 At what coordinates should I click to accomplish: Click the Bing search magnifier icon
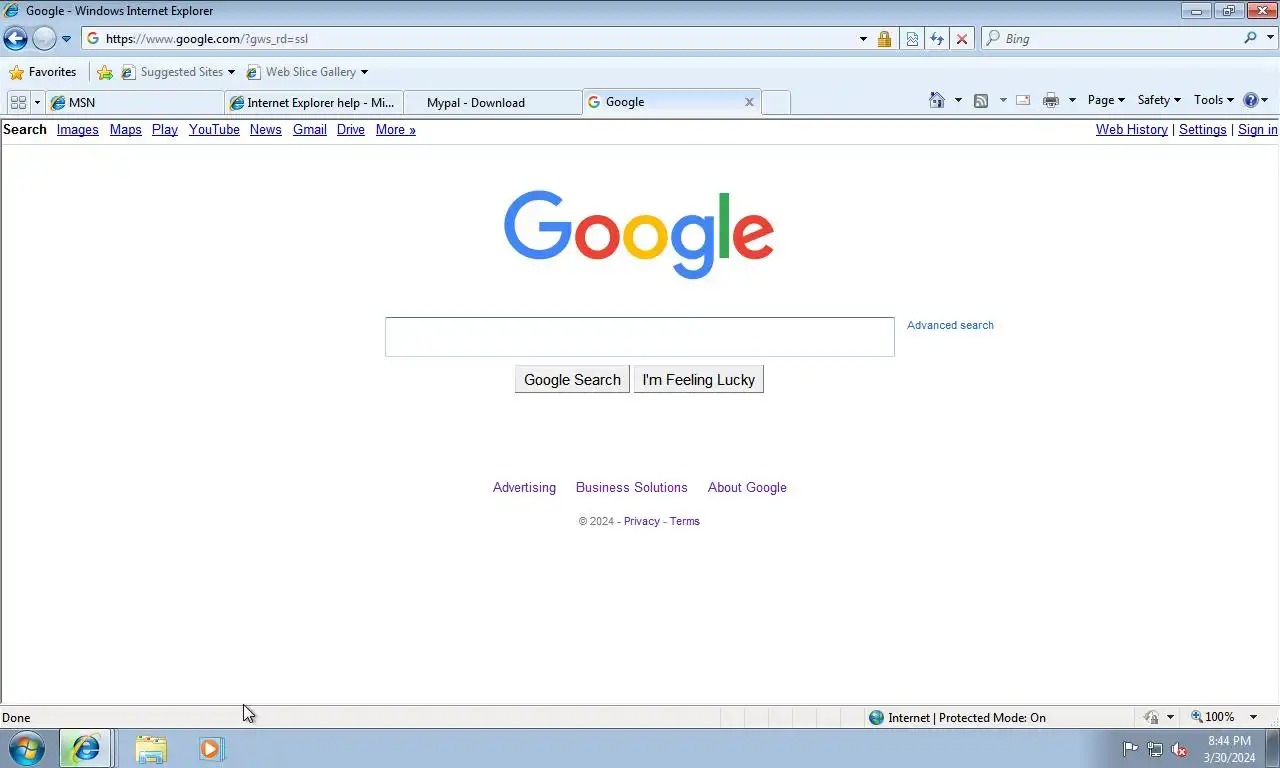(1250, 38)
